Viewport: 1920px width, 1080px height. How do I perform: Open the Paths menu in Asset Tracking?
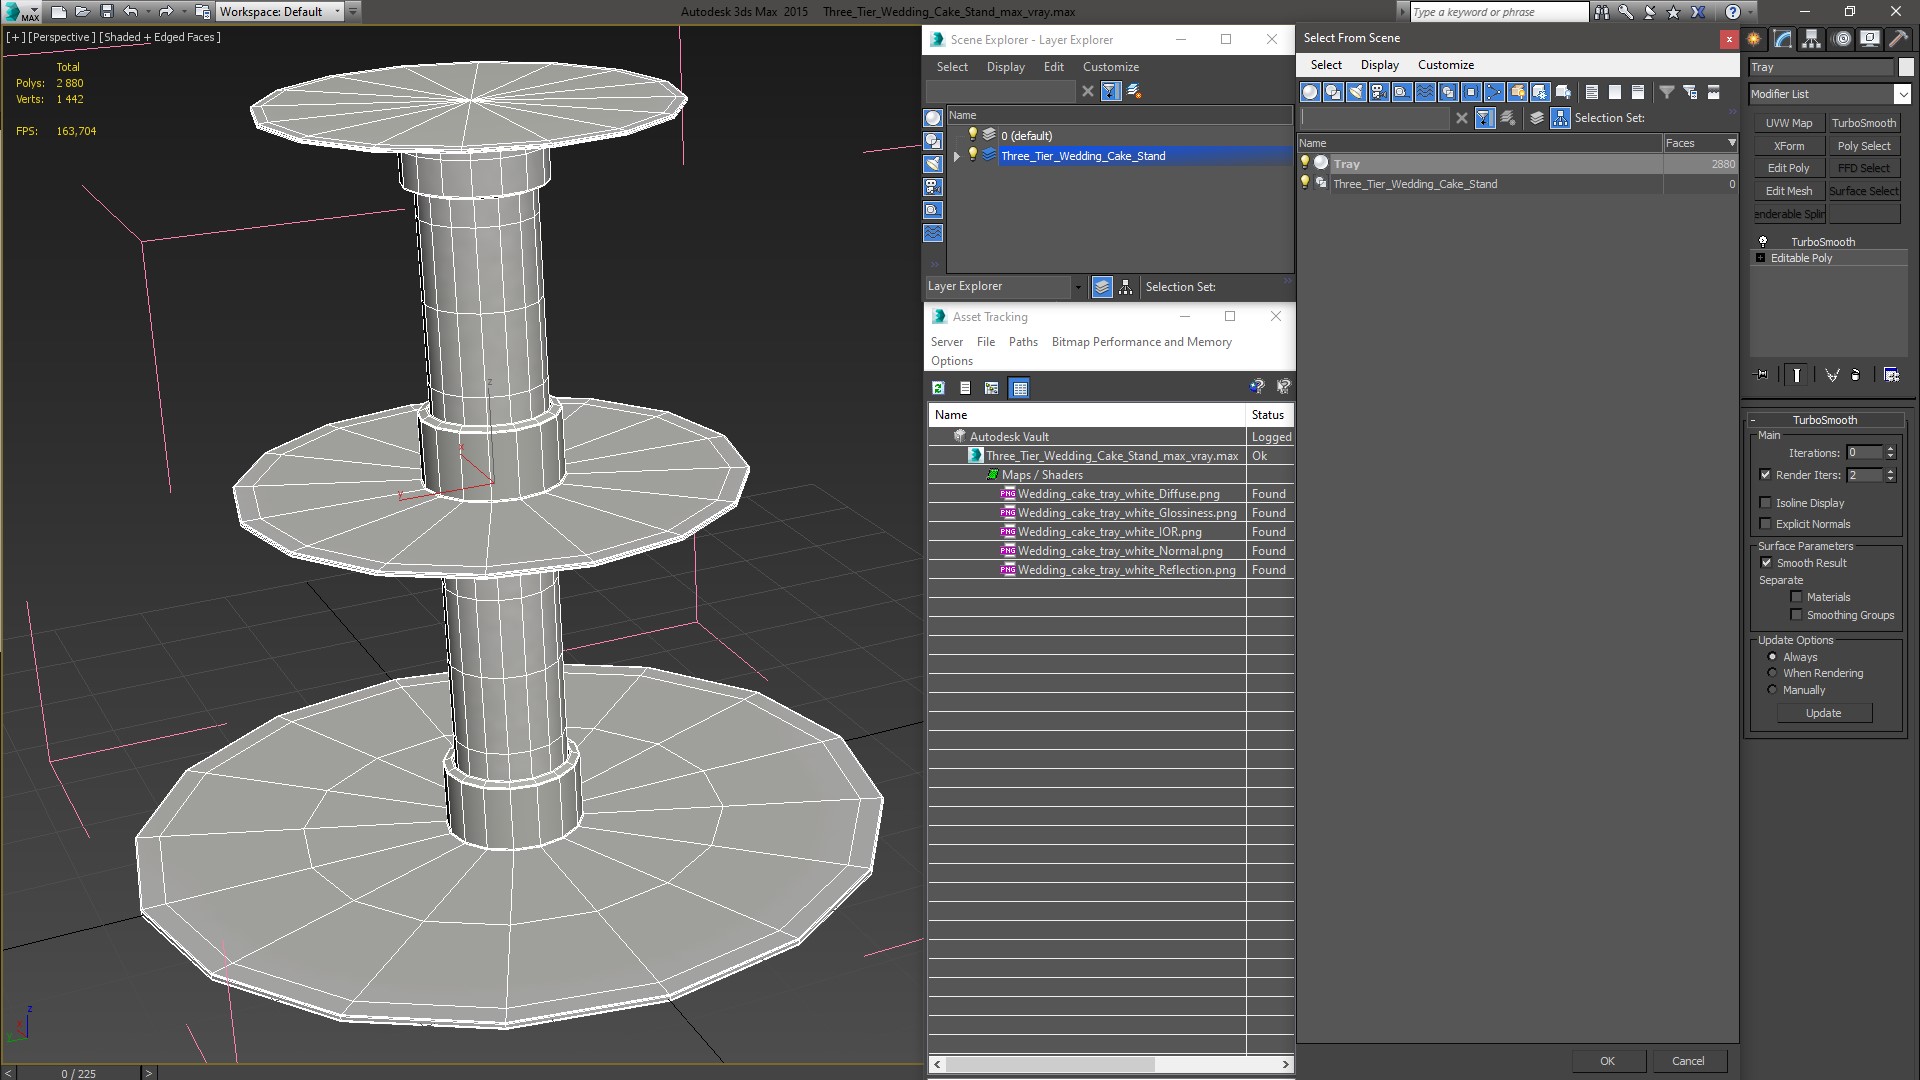coord(1023,342)
